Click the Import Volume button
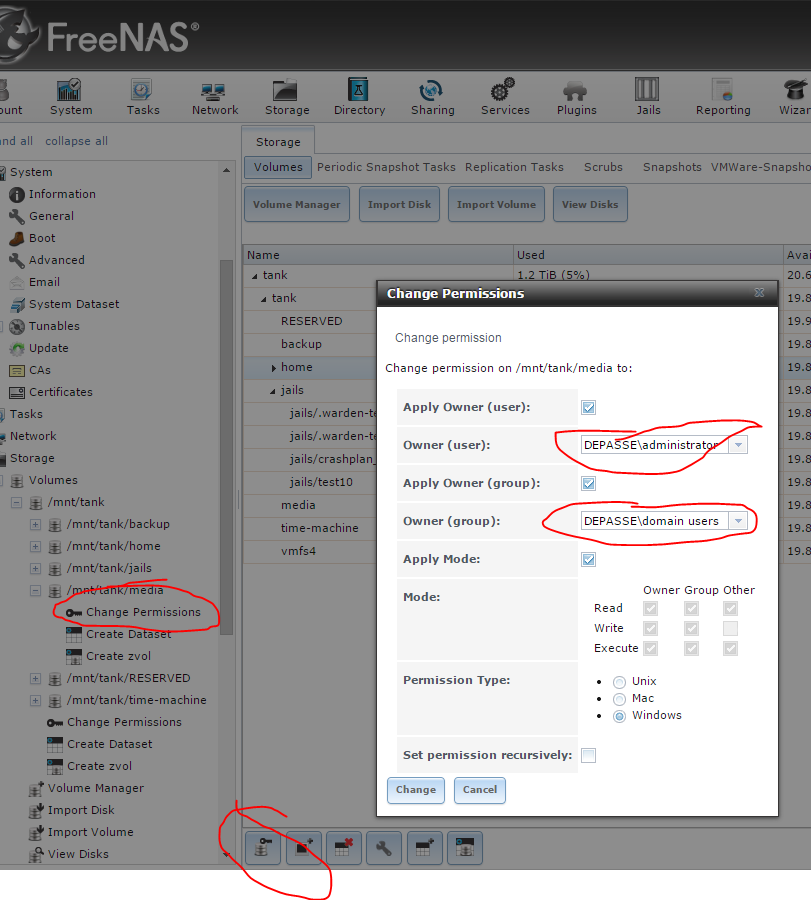The height and width of the screenshot is (900, 811). (496, 204)
